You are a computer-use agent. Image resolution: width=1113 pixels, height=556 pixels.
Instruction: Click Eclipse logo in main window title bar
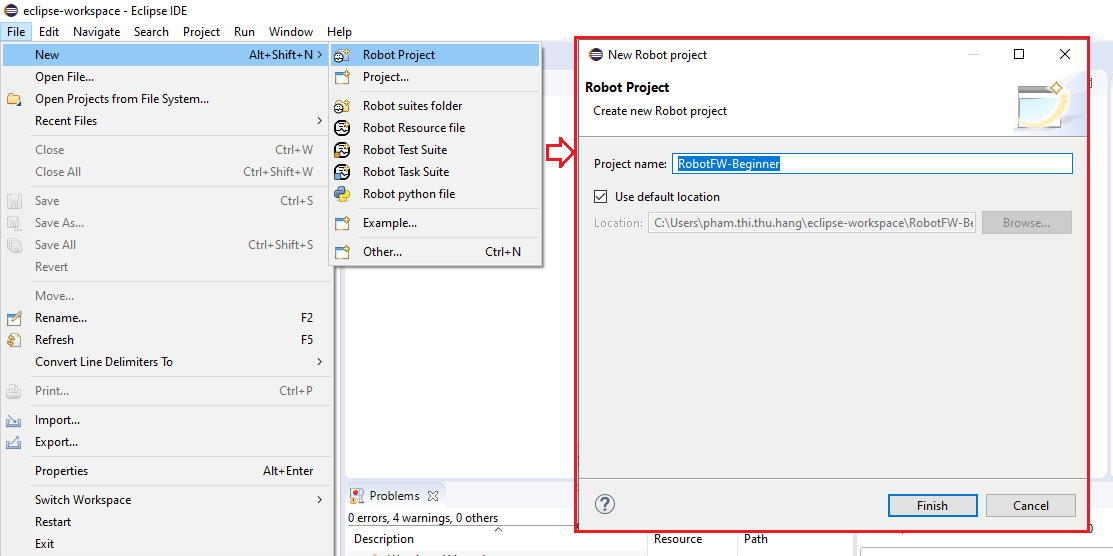coord(10,11)
